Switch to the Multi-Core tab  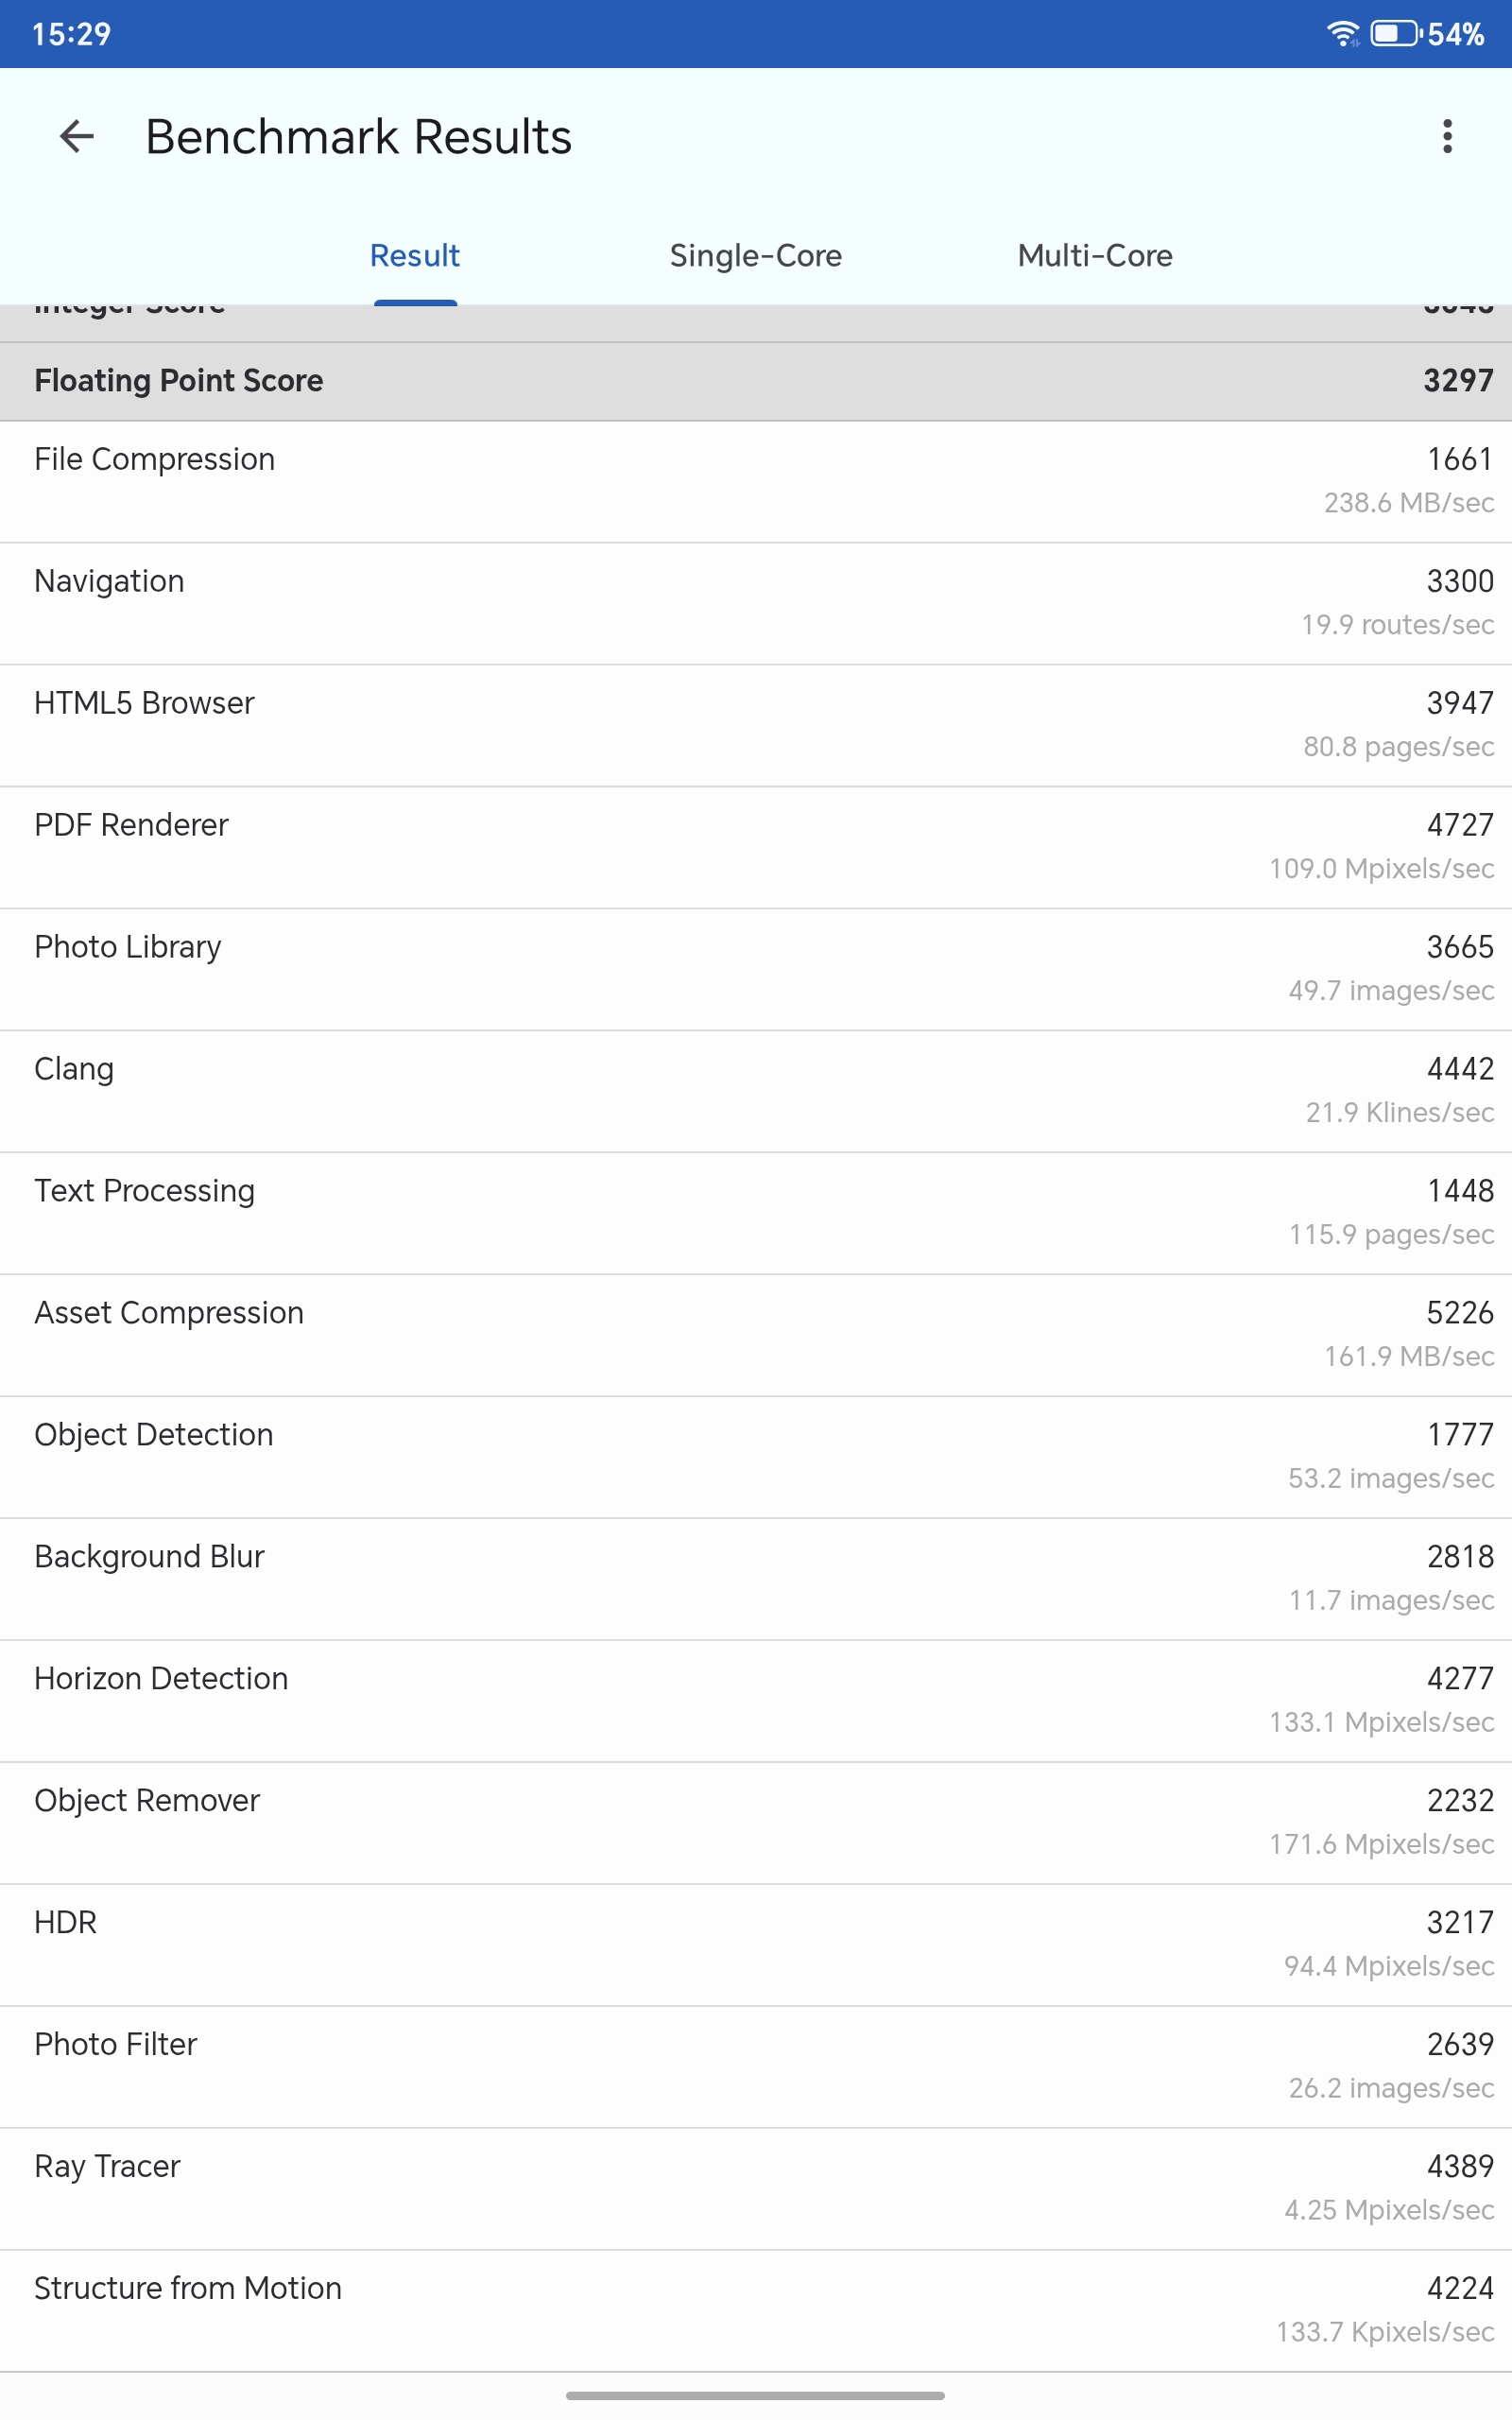point(1094,256)
